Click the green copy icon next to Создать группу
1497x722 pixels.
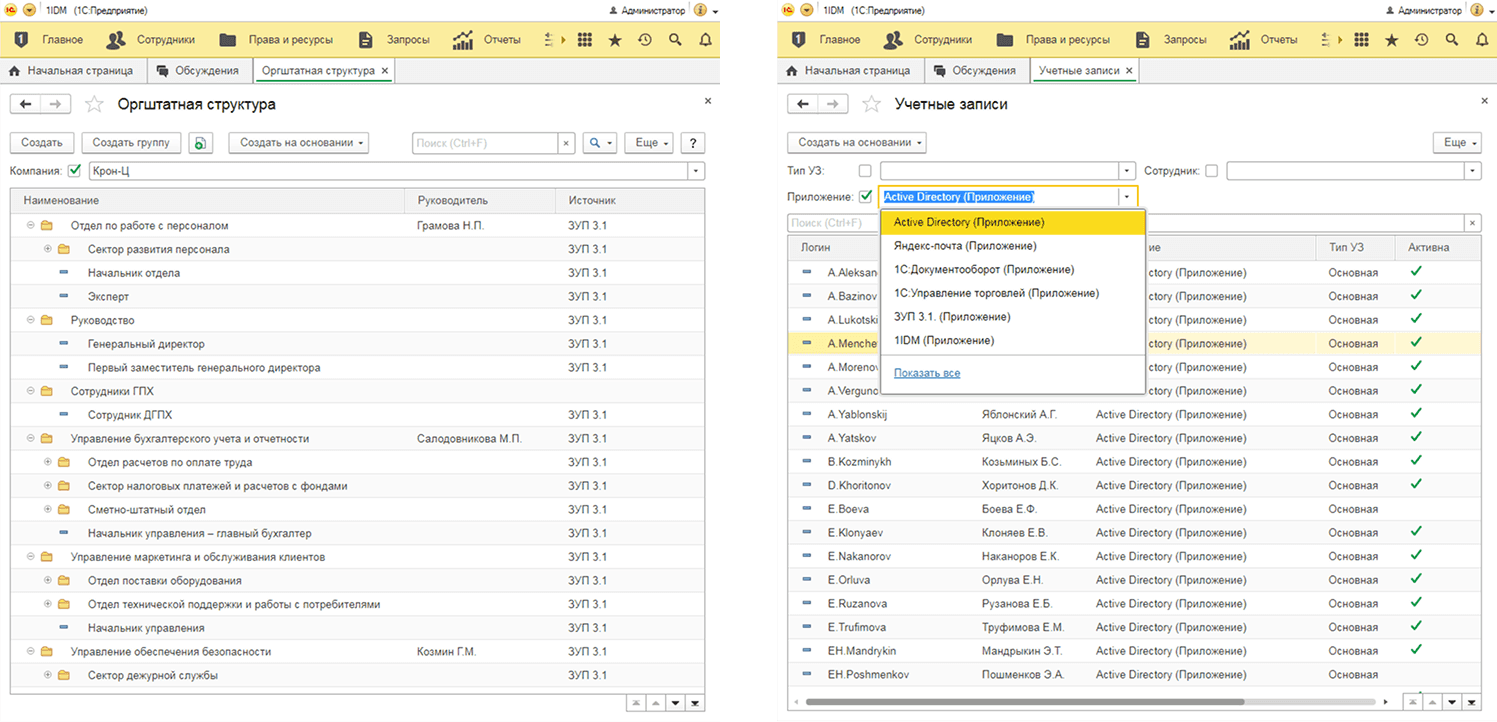pos(201,143)
